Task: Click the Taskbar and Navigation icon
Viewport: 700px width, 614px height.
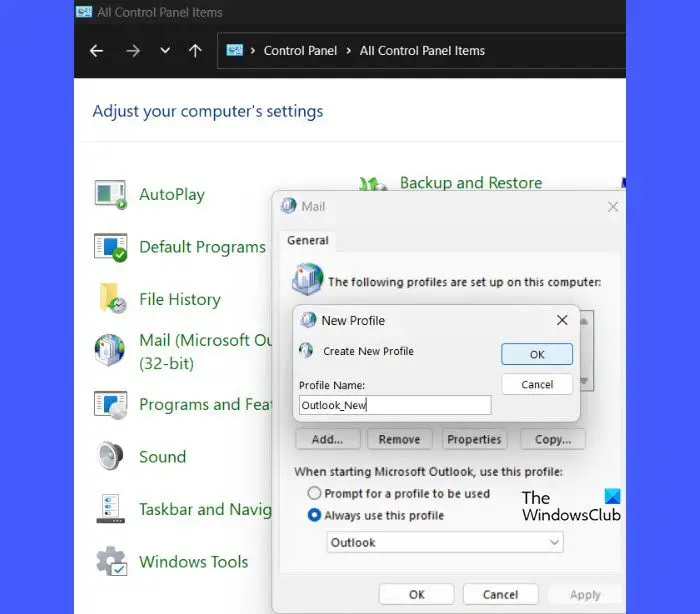Action: pos(110,509)
